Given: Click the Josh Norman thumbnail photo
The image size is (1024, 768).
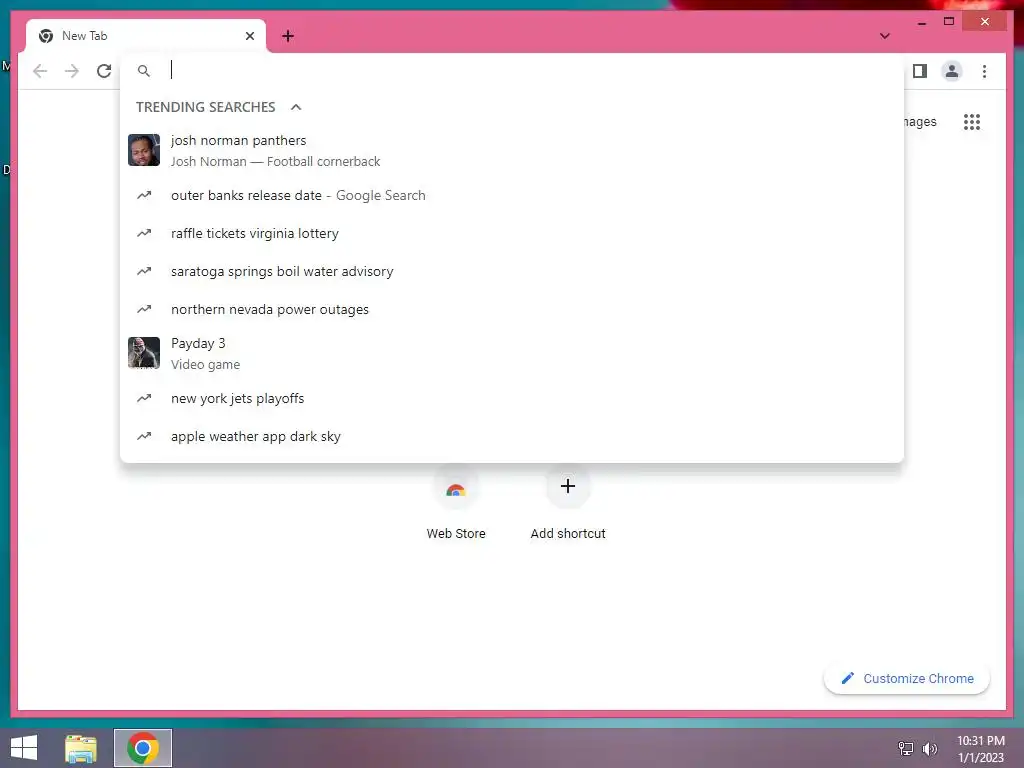Looking at the screenshot, I should coord(144,150).
